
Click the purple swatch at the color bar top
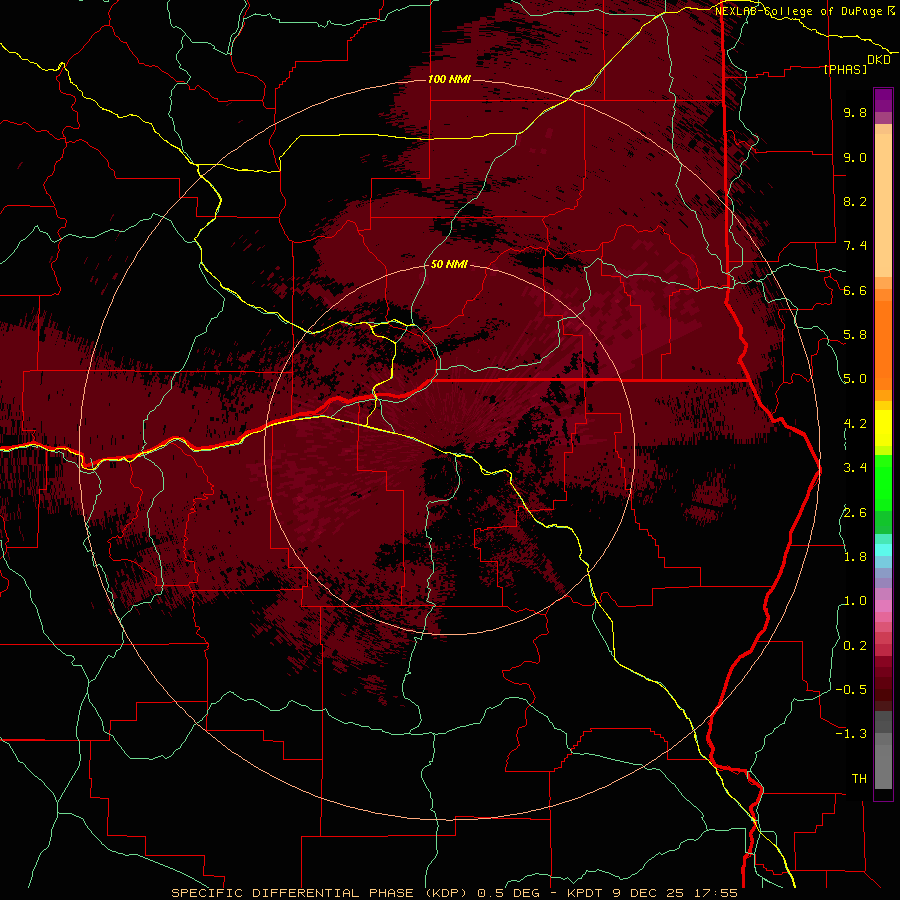pyautogui.click(x=883, y=100)
